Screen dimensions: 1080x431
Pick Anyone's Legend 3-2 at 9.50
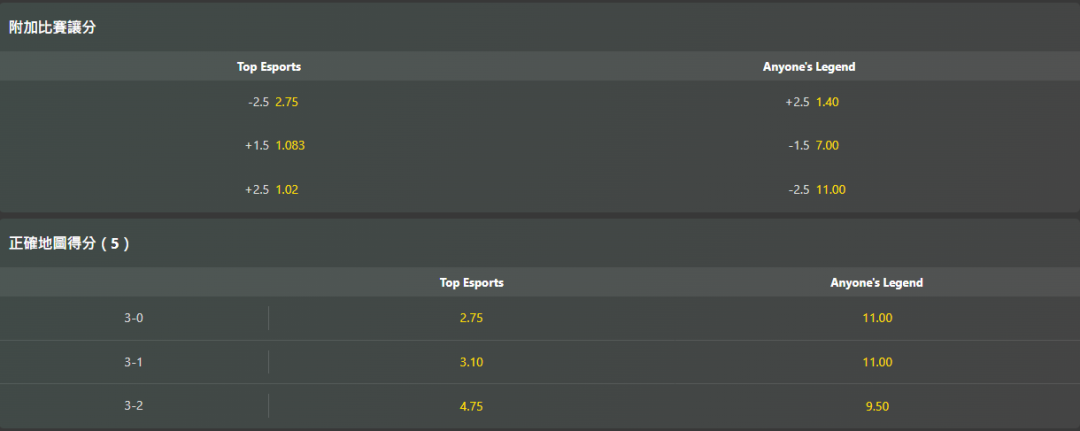[x=876, y=406]
